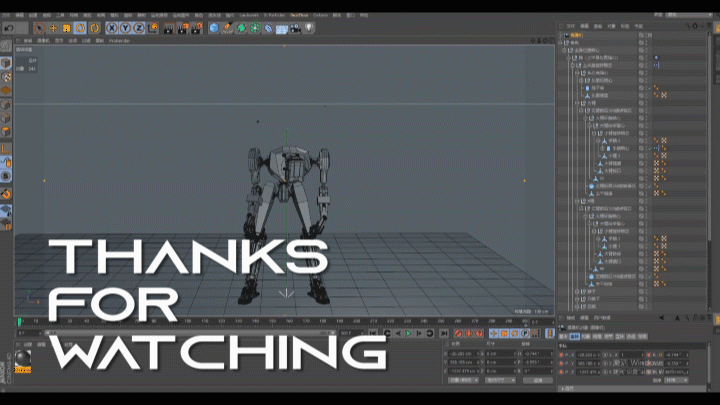This screenshot has width=720, height=405.
Task: Click Render to Picture Viewer icon
Action: click(183, 28)
